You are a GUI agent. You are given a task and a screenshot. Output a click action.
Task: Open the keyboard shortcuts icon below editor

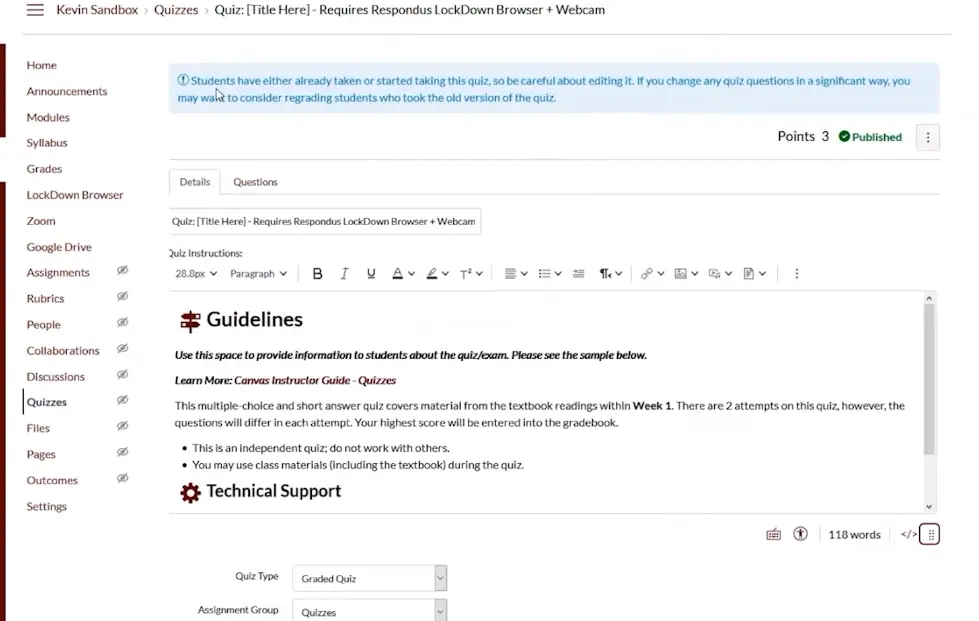773,535
